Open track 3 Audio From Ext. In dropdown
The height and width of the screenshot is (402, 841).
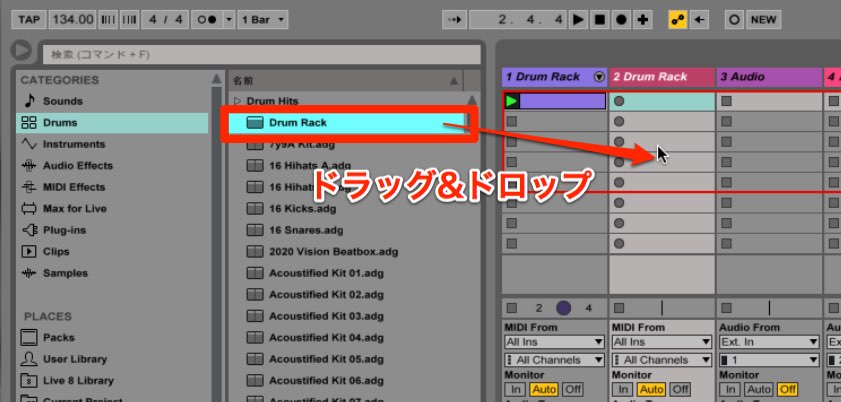coord(769,342)
